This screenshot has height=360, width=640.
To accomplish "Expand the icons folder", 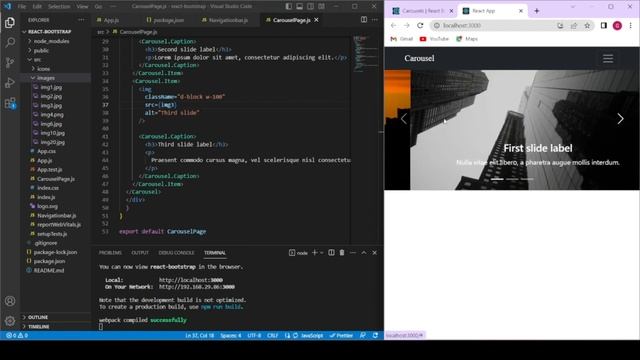I will coord(44,69).
